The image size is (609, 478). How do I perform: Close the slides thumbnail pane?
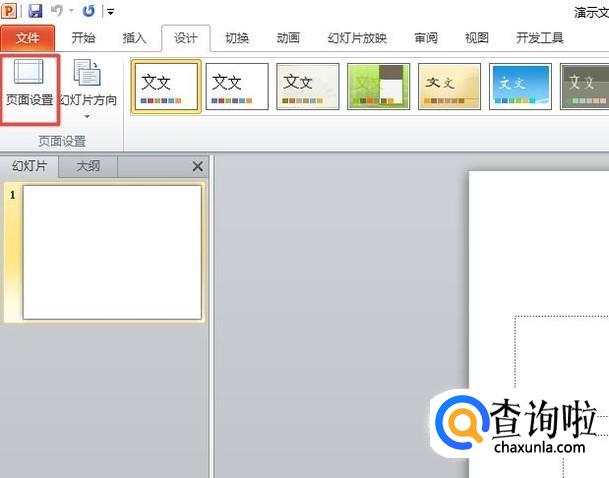[x=197, y=167]
